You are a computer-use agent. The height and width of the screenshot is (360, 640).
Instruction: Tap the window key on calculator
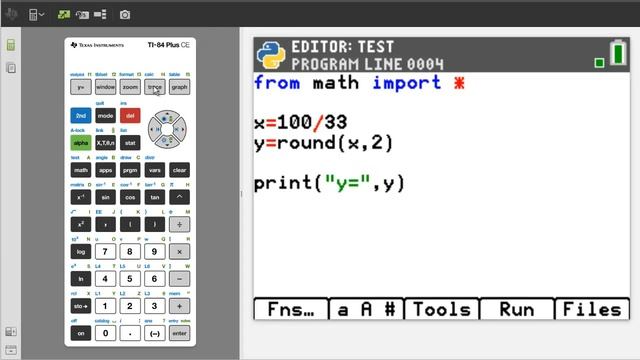point(105,87)
